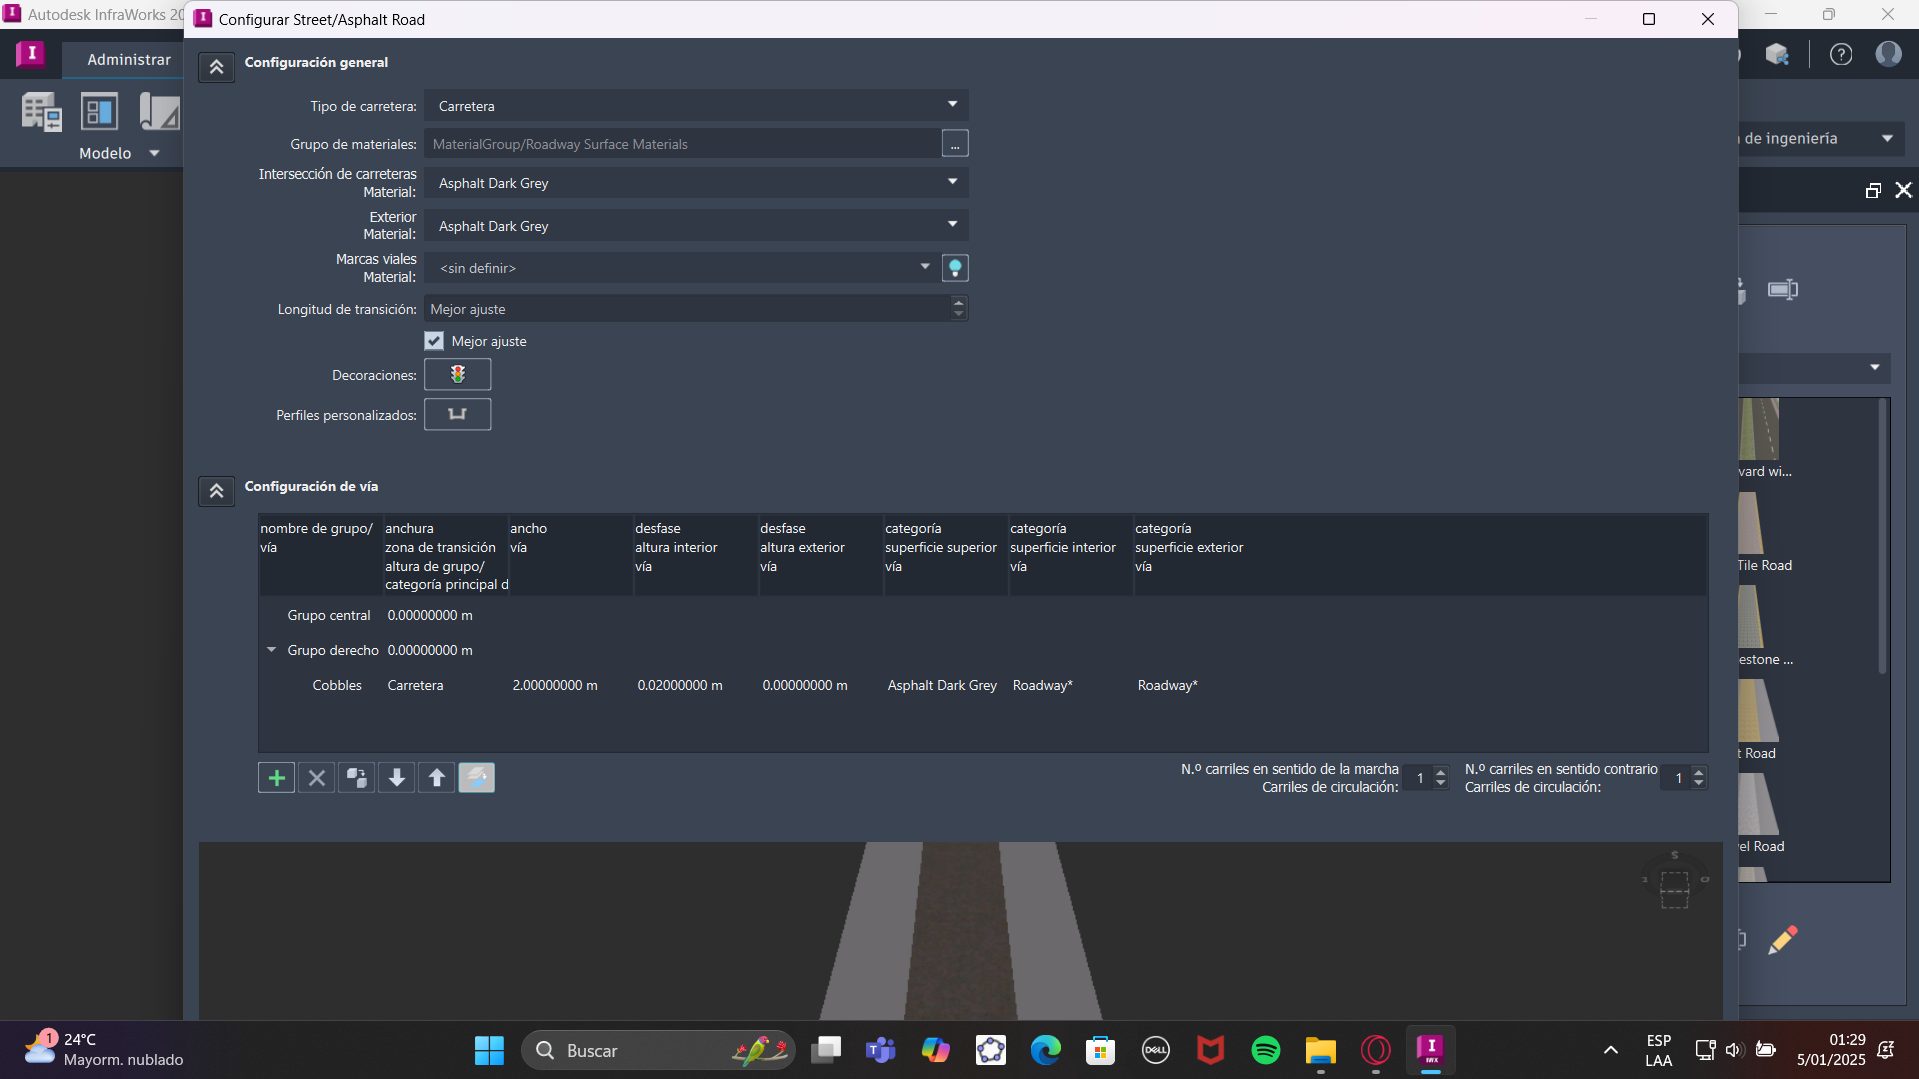Collapse the Configuración general section
1919x1079 pixels.
point(216,67)
